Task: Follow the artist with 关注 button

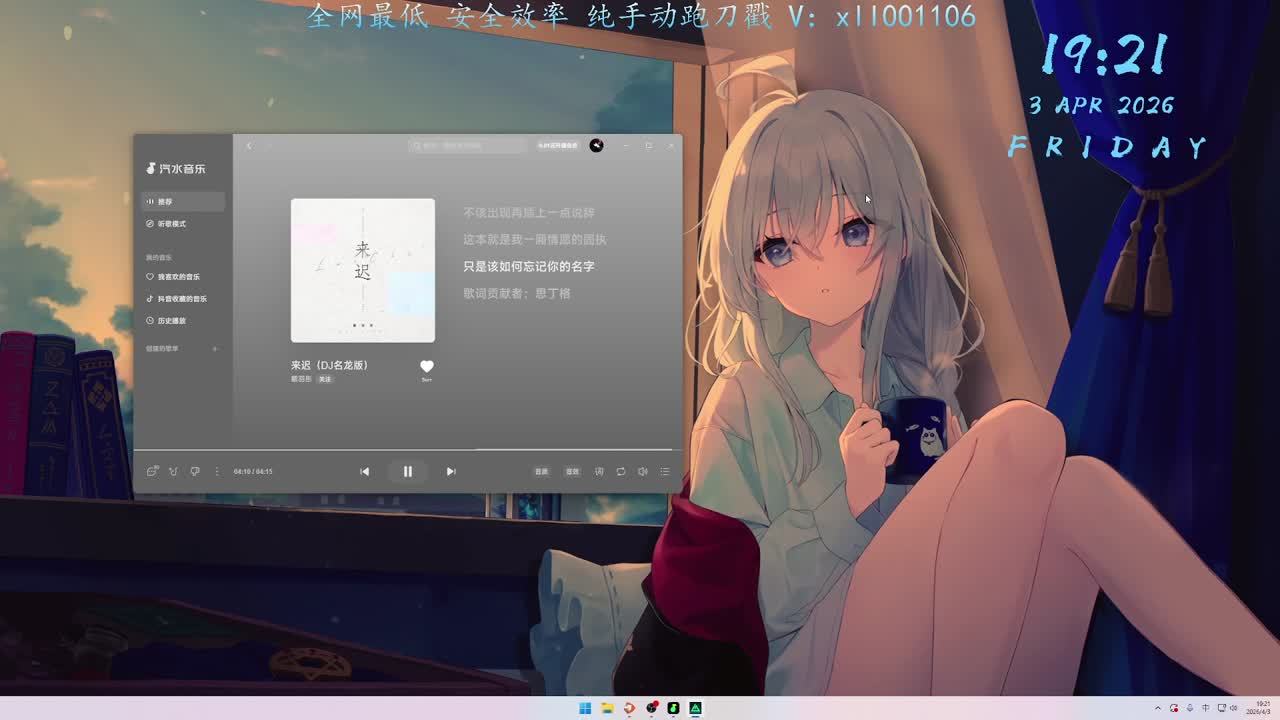Action: [324, 379]
